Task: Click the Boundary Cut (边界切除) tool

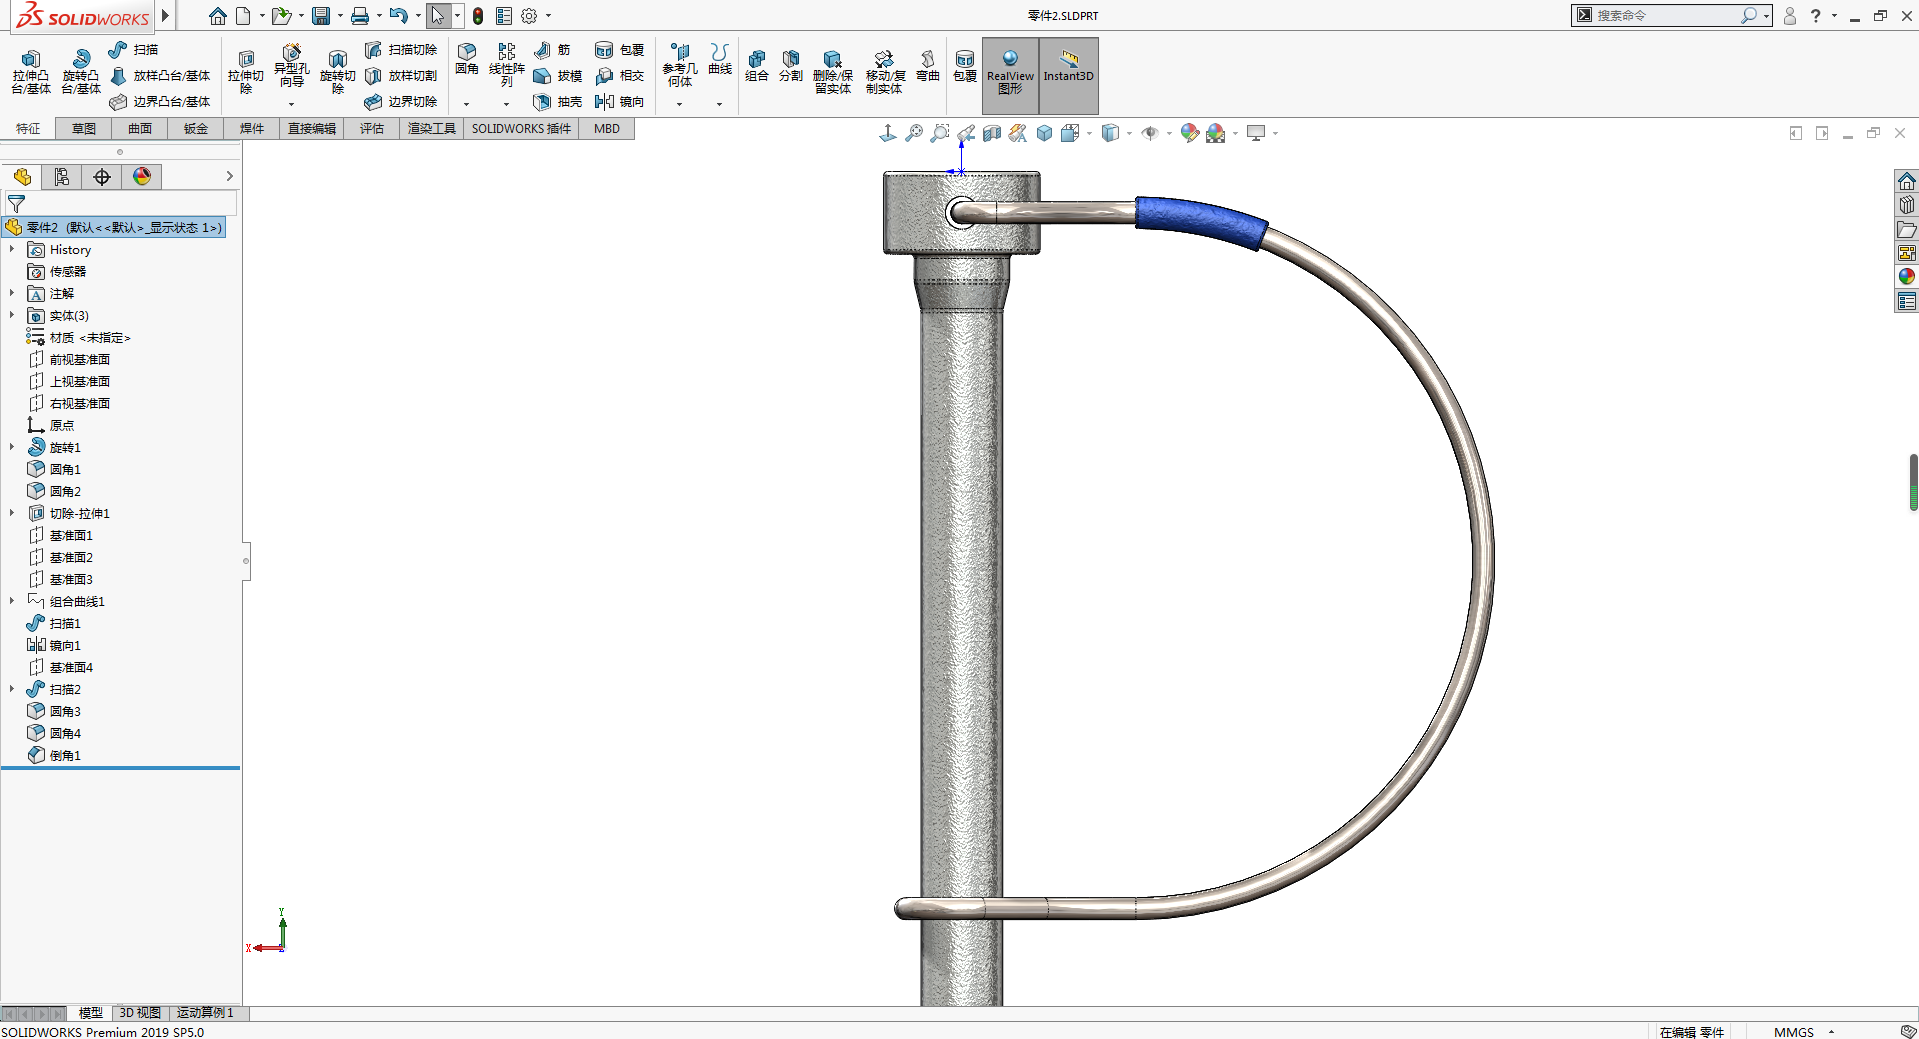Action: [x=401, y=101]
